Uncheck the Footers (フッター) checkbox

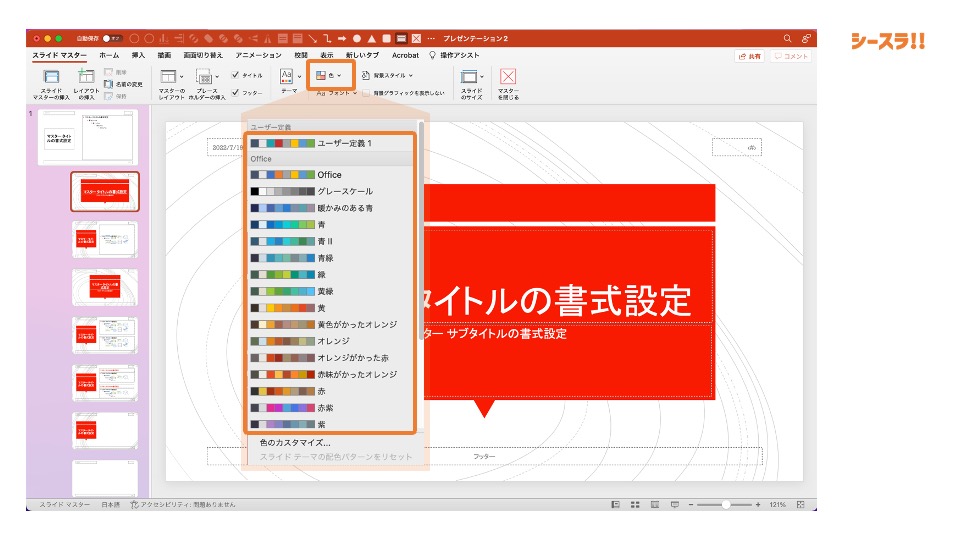pos(235,92)
